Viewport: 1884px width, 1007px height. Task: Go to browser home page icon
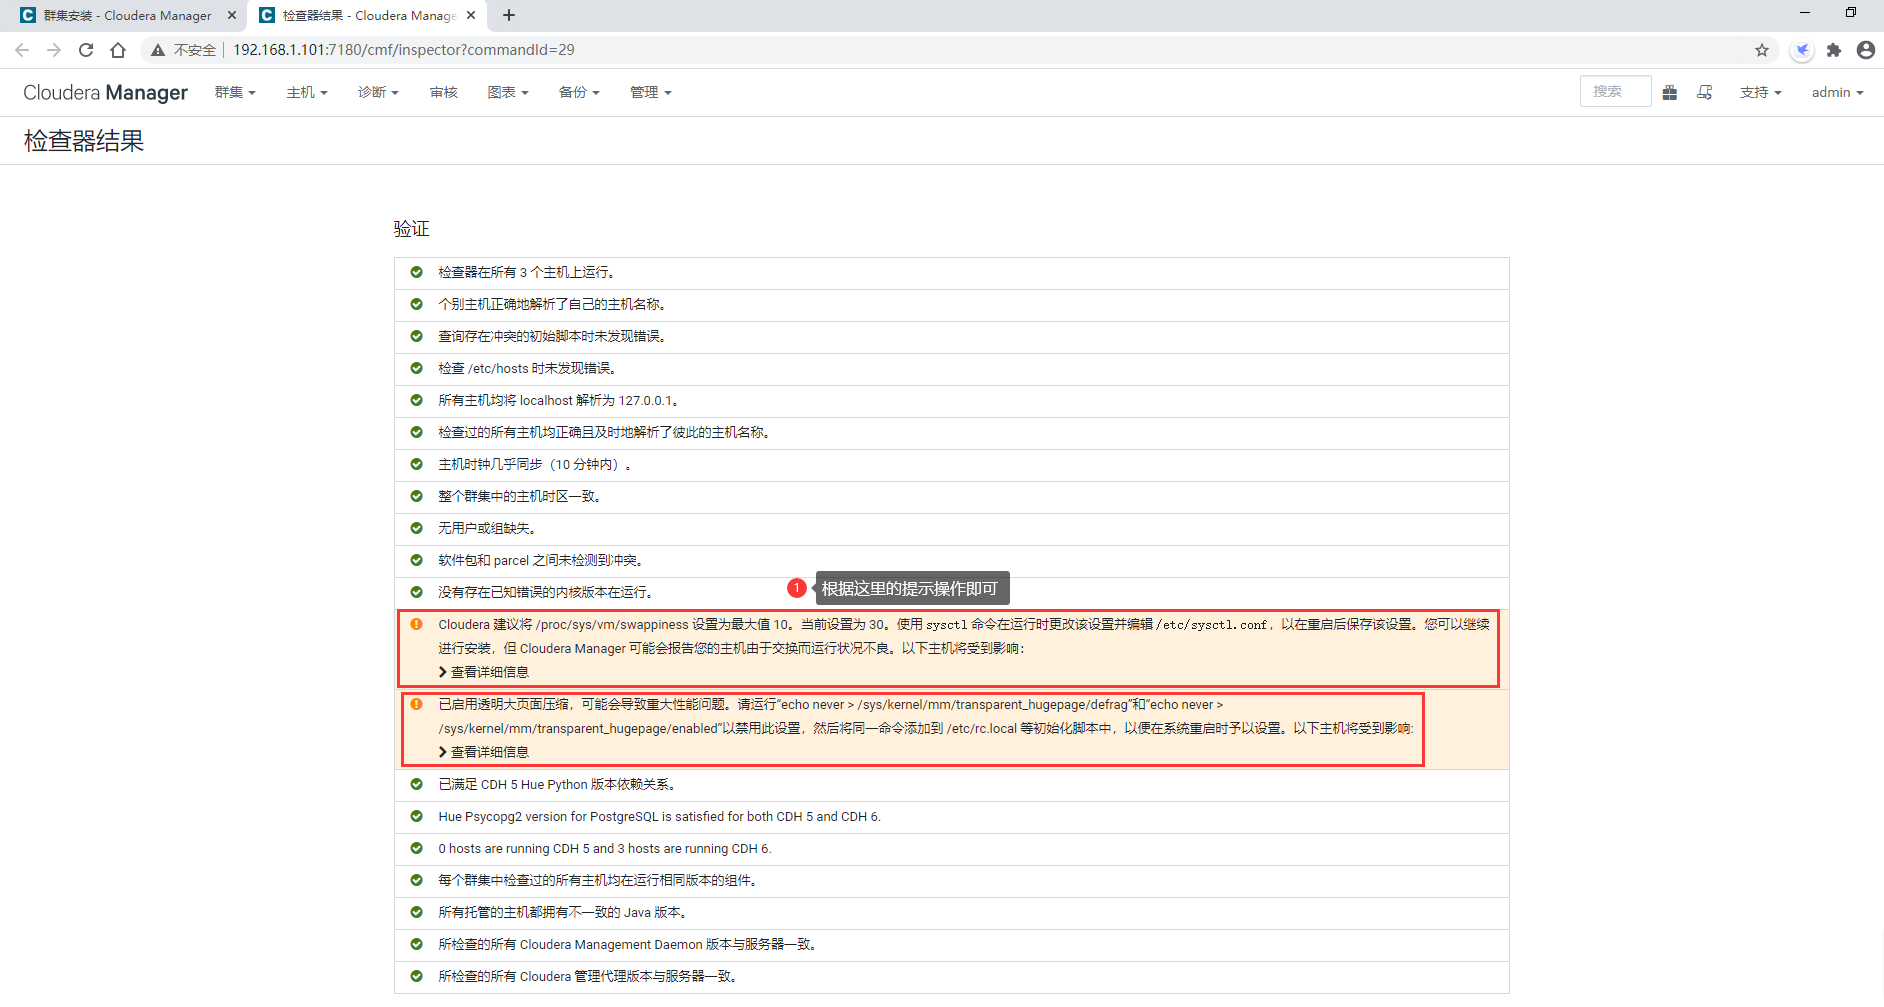pos(118,50)
